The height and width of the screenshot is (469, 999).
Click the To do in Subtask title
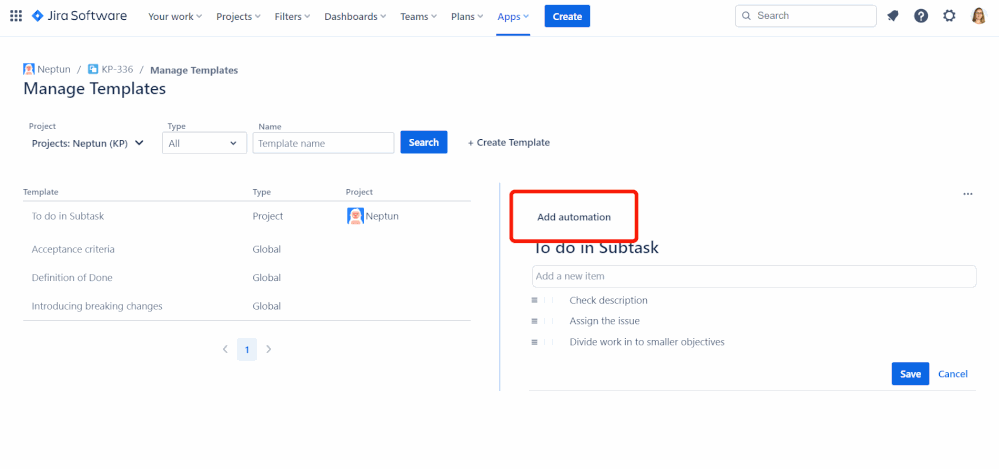(x=596, y=247)
